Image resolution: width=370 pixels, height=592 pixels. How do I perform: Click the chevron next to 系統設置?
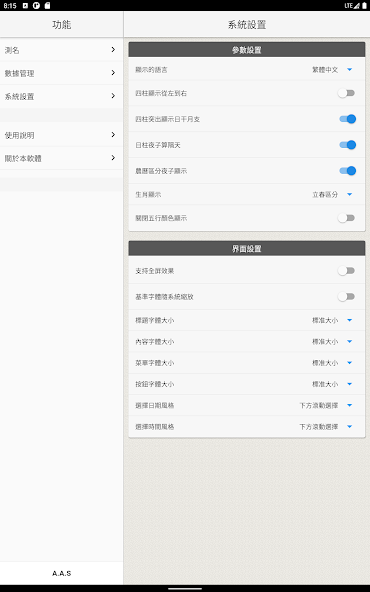tap(113, 96)
